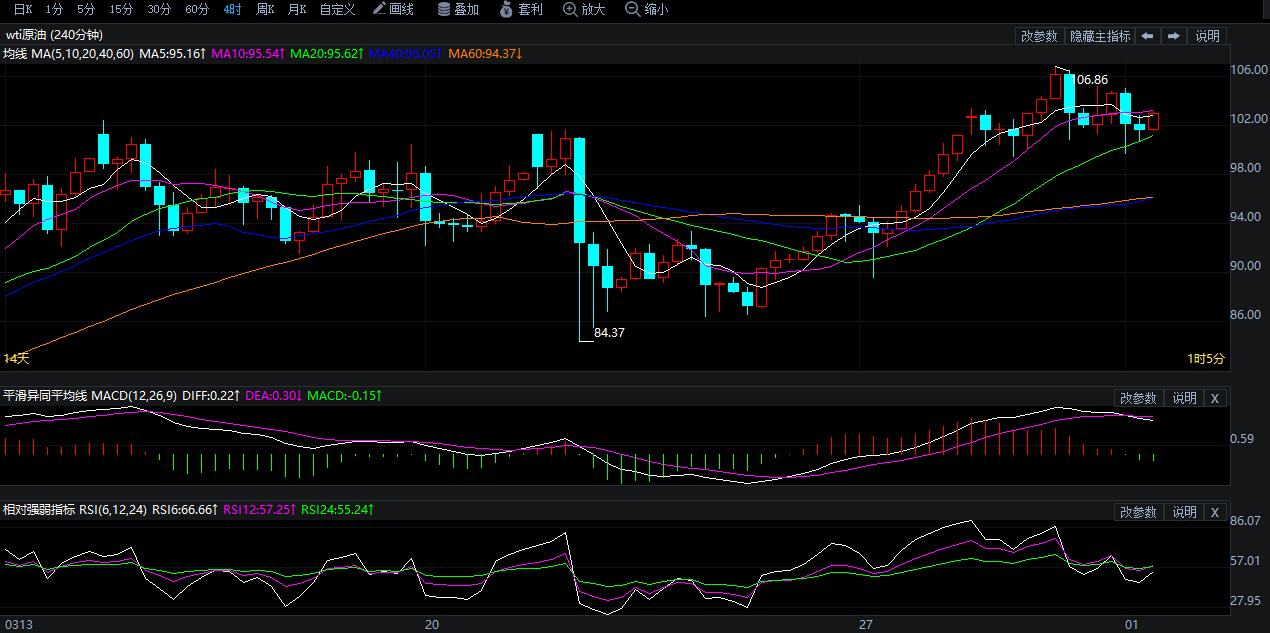Switch to 15分 timeframe

(x=121, y=9)
